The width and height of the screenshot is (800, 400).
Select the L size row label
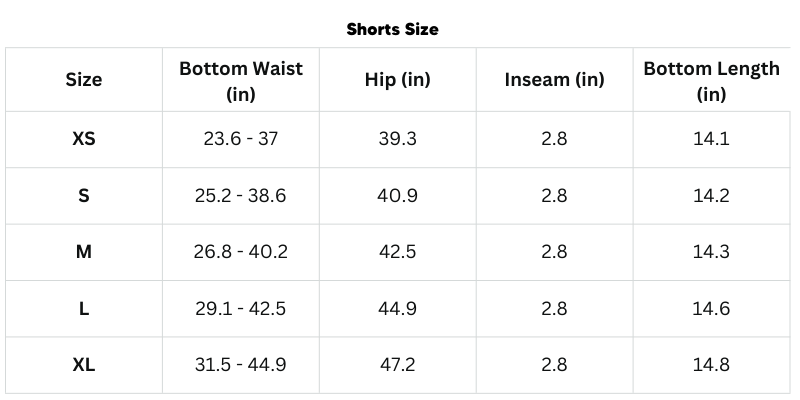(x=84, y=309)
